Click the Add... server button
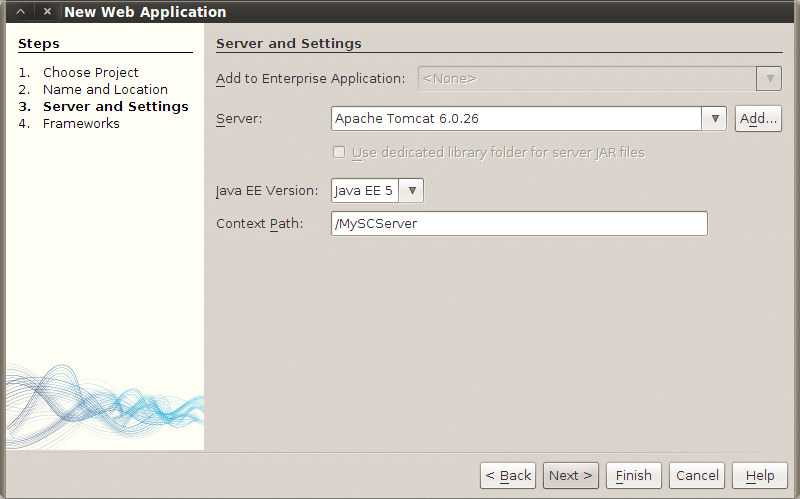Image resolution: width=800 pixels, height=499 pixels. (758, 118)
